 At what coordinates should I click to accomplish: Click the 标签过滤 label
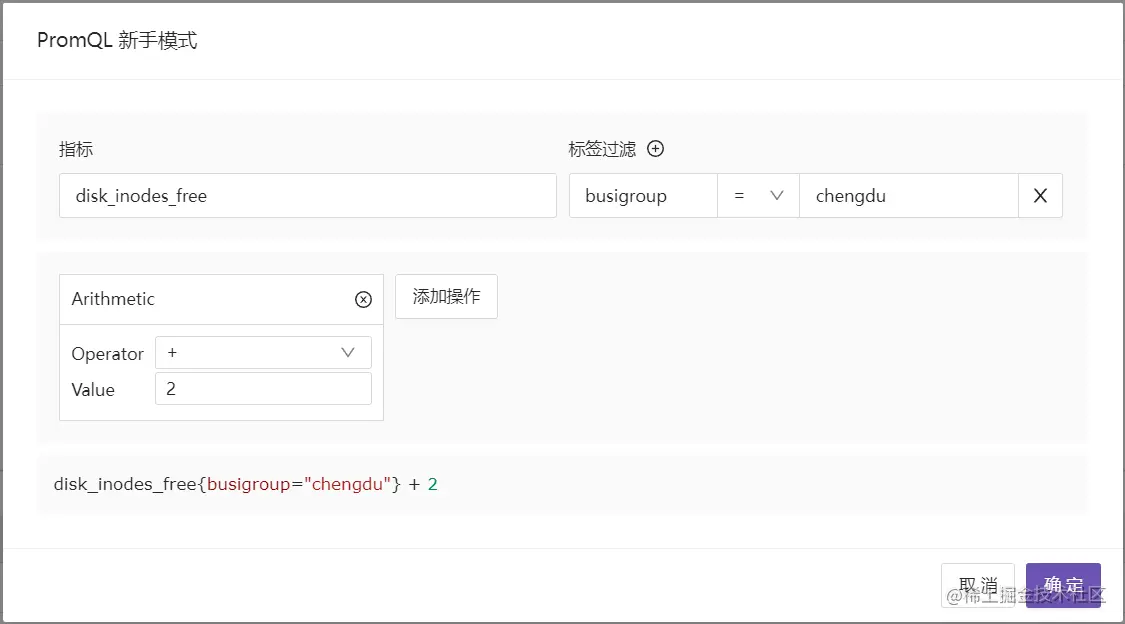click(x=602, y=149)
